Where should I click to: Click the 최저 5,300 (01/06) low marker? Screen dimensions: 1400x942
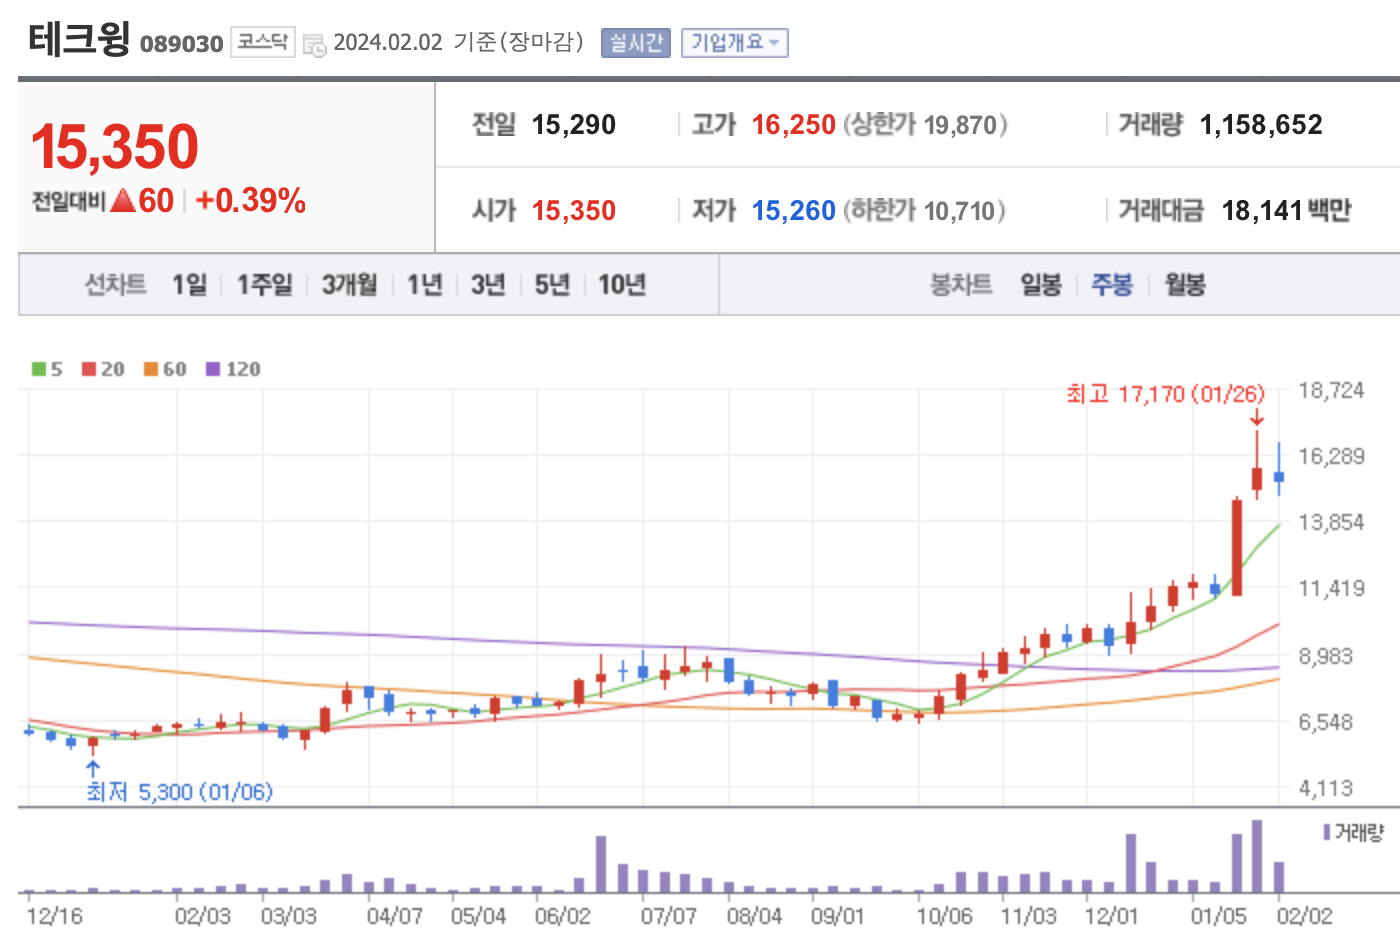[180, 792]
